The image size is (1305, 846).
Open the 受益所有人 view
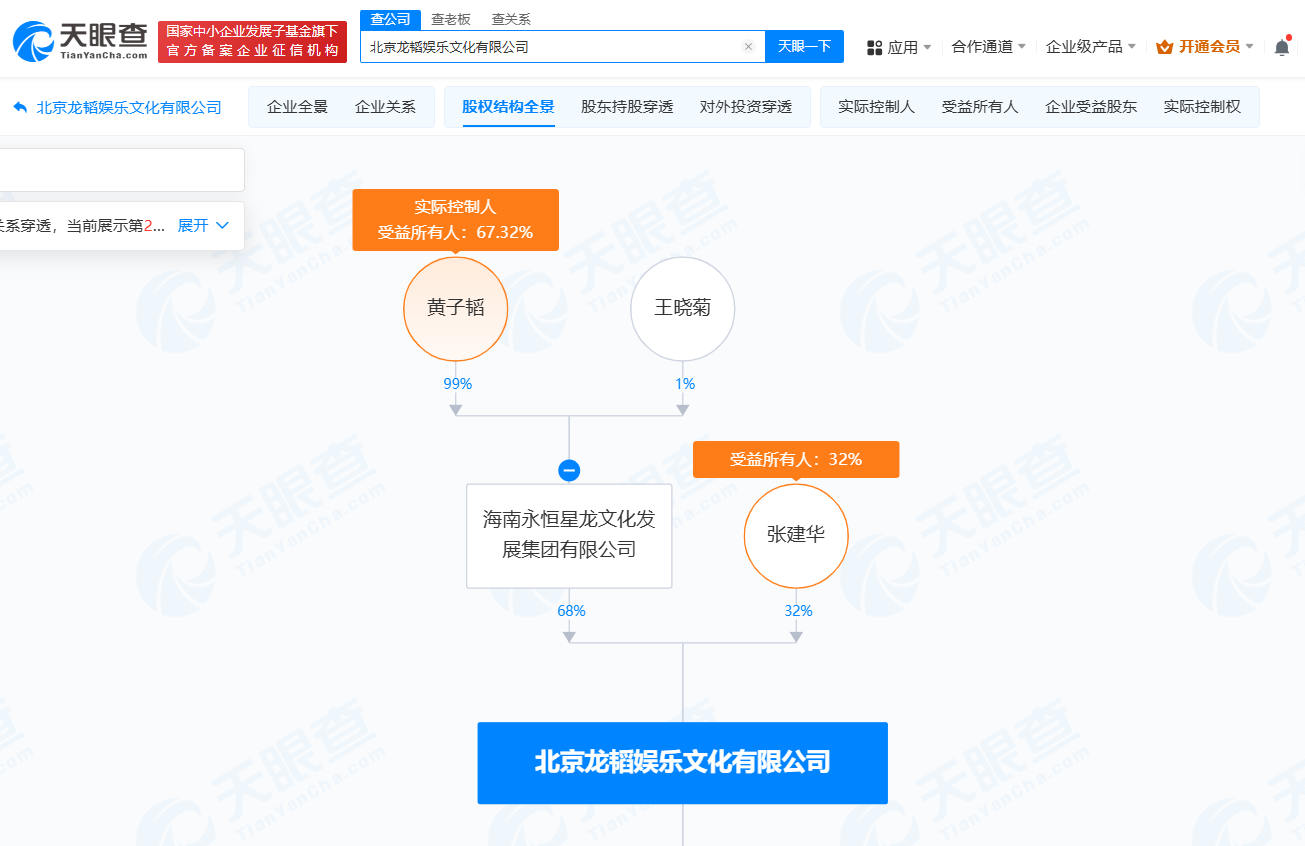tap(980, 106)
